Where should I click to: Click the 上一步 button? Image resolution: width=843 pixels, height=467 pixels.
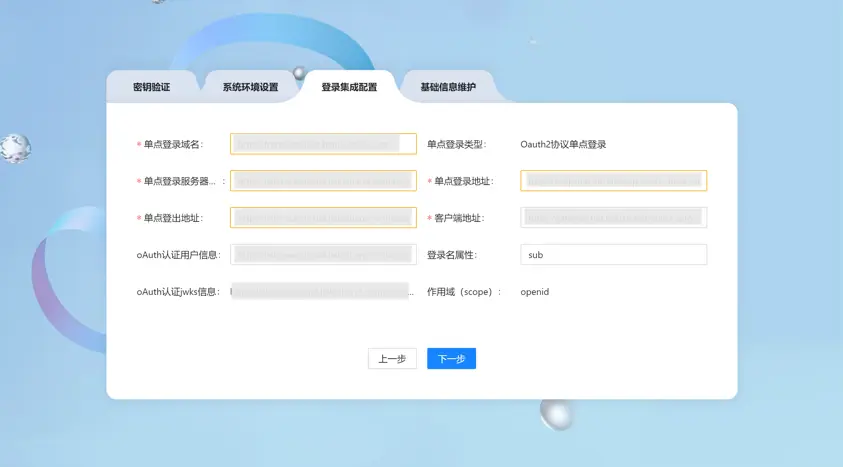392,358
